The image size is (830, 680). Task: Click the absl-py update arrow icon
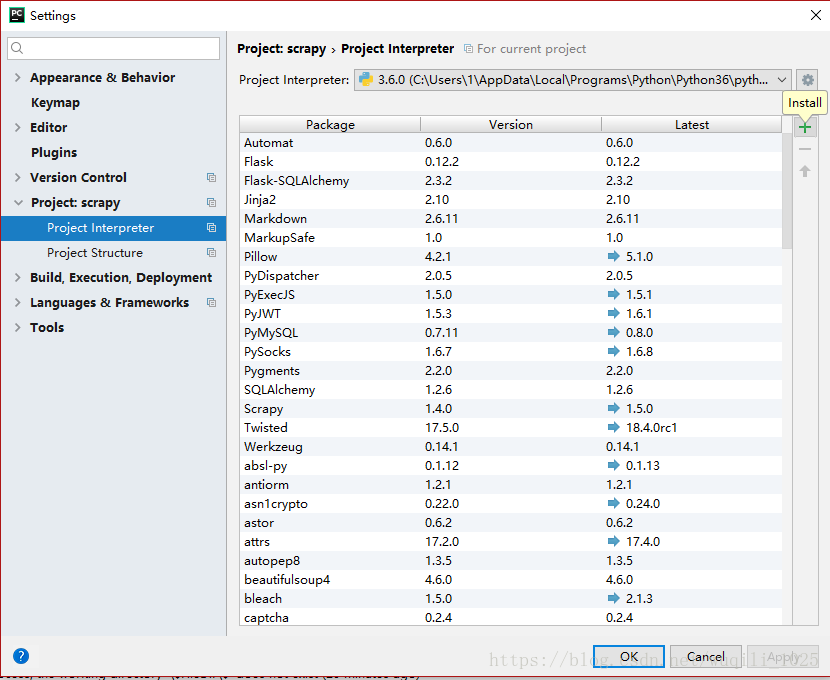tap(614, 465)
